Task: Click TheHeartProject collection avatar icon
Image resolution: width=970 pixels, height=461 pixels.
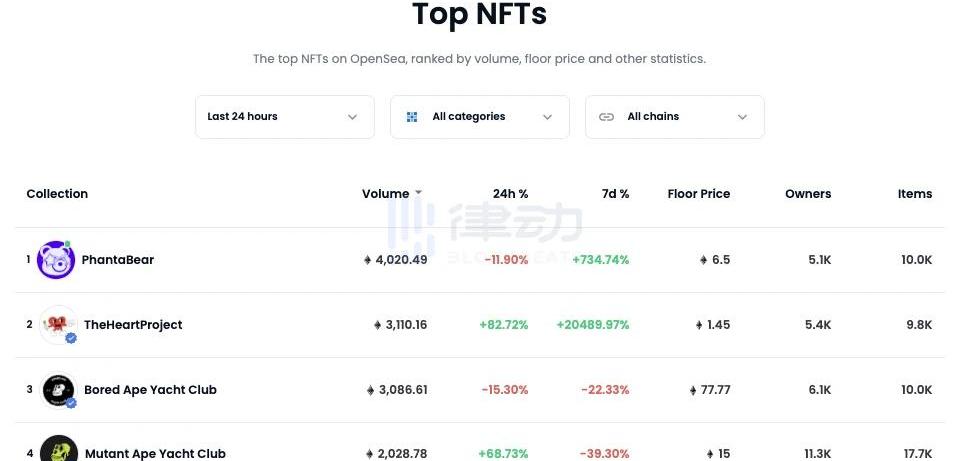Action: (x=58, y=324)
